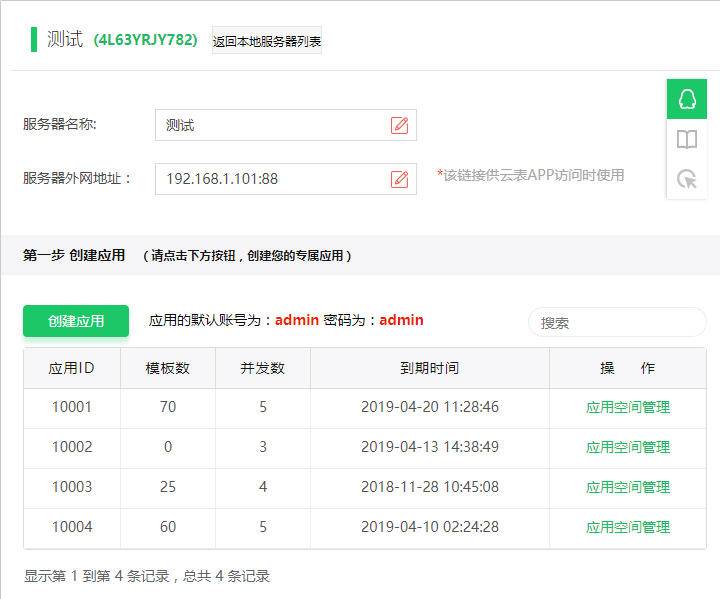Select the cell with app ID 10001
The width and height of the screenshot is (720, 599).
pyautogui.click(x=72, y=407)
